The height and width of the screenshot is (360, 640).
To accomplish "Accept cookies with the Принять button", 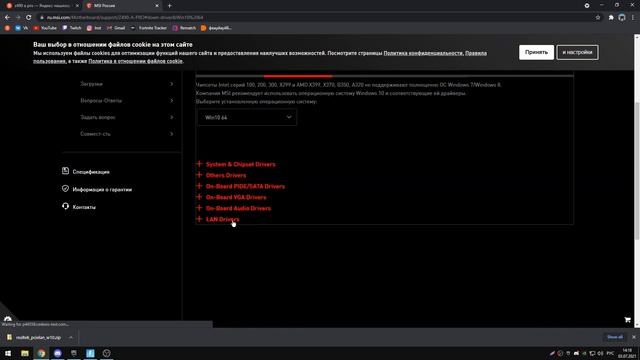I will click(x=536, y=52).
